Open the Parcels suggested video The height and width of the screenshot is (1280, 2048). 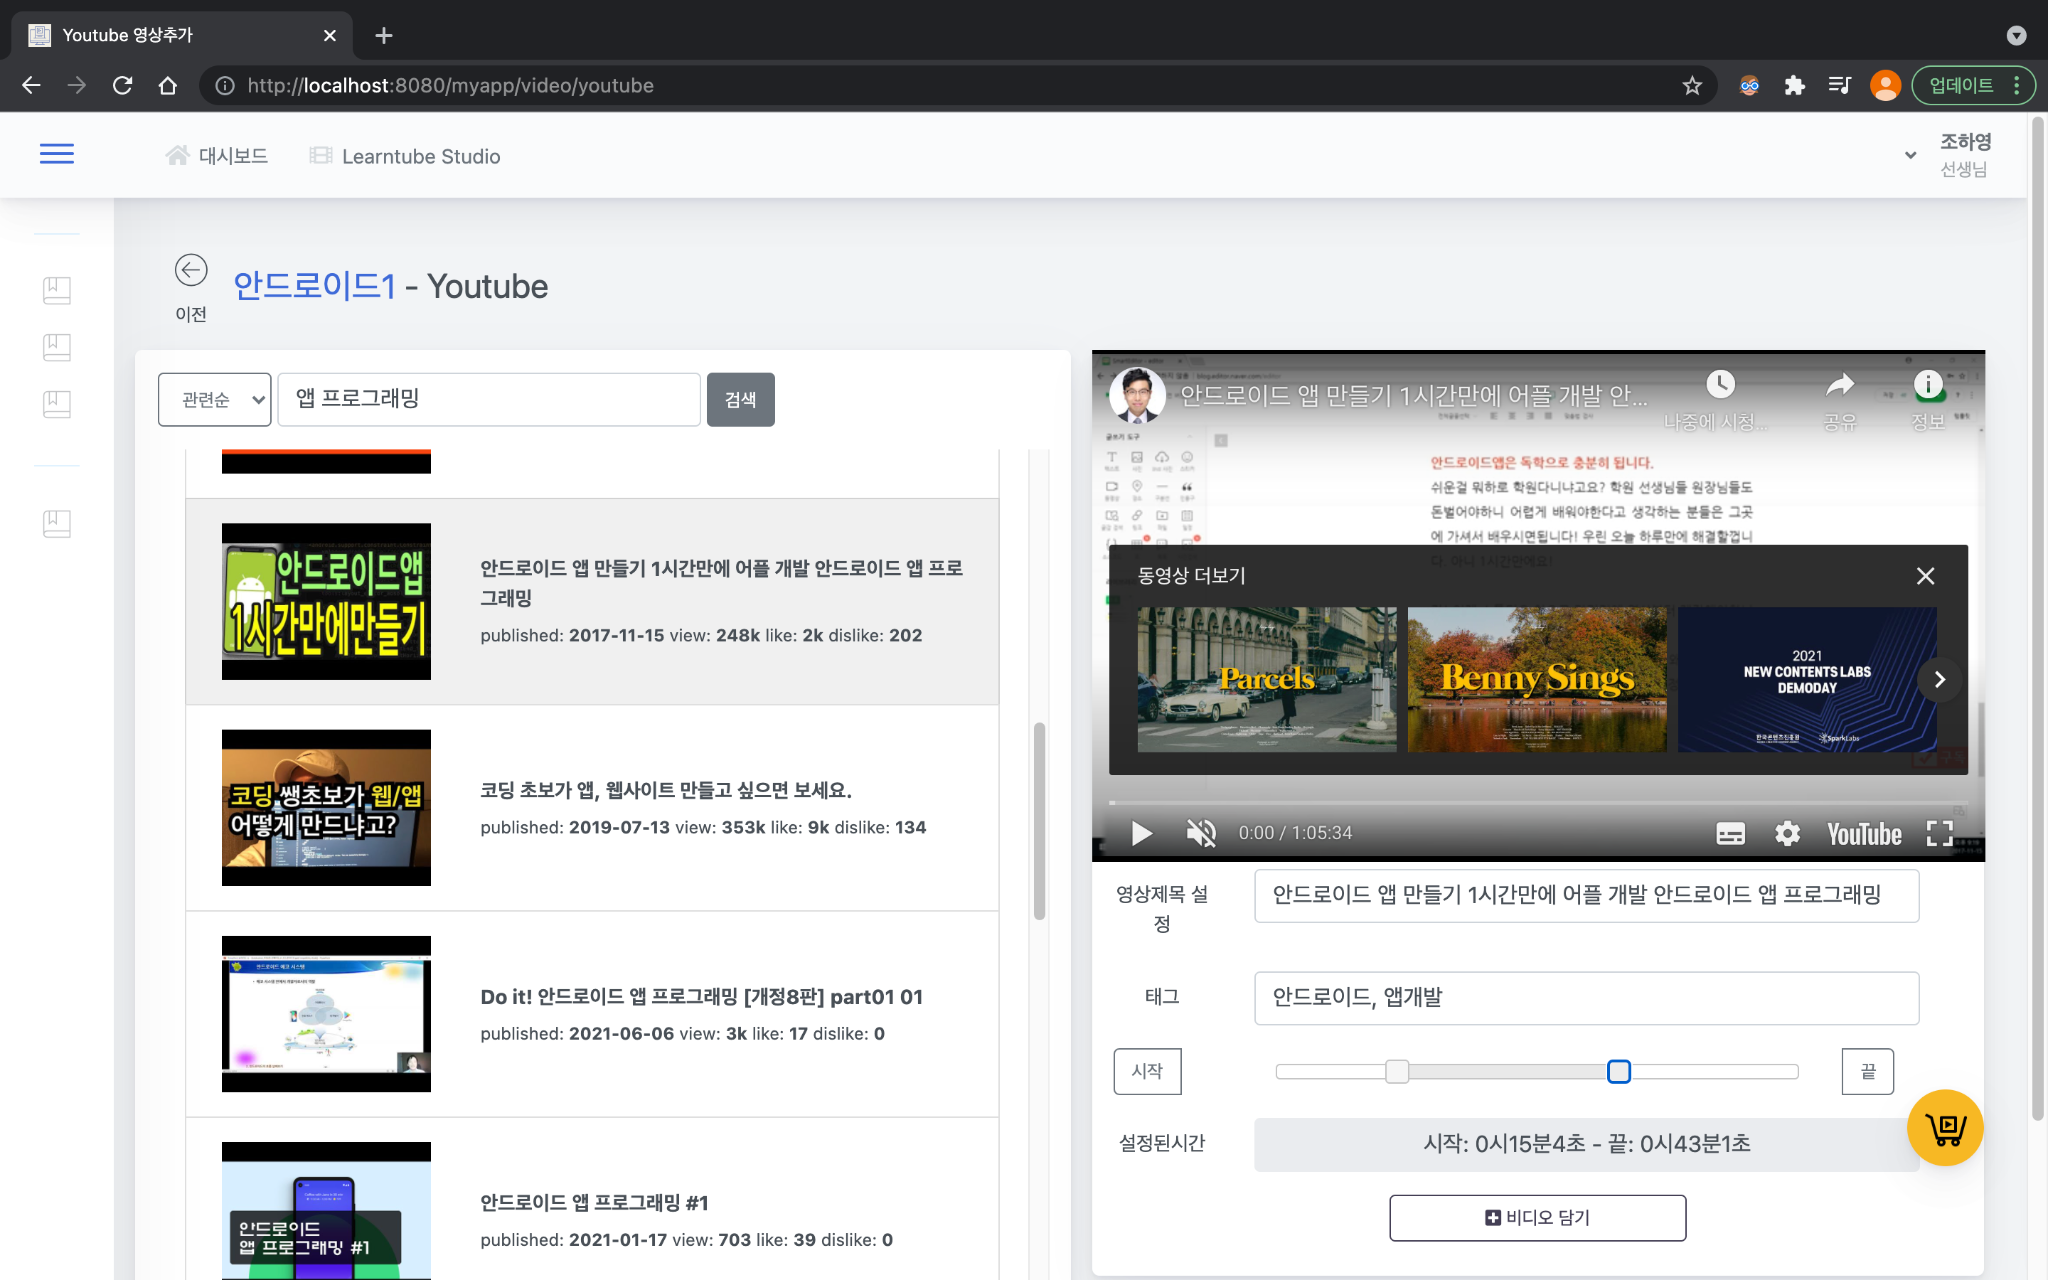[1267, 680]
